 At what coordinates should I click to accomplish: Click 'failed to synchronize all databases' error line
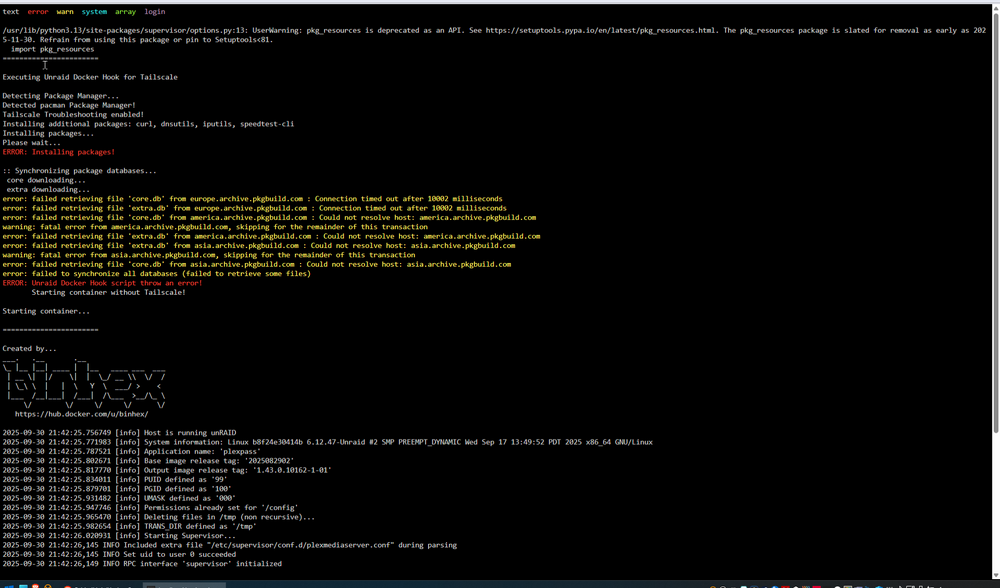(x=157, y=274)
